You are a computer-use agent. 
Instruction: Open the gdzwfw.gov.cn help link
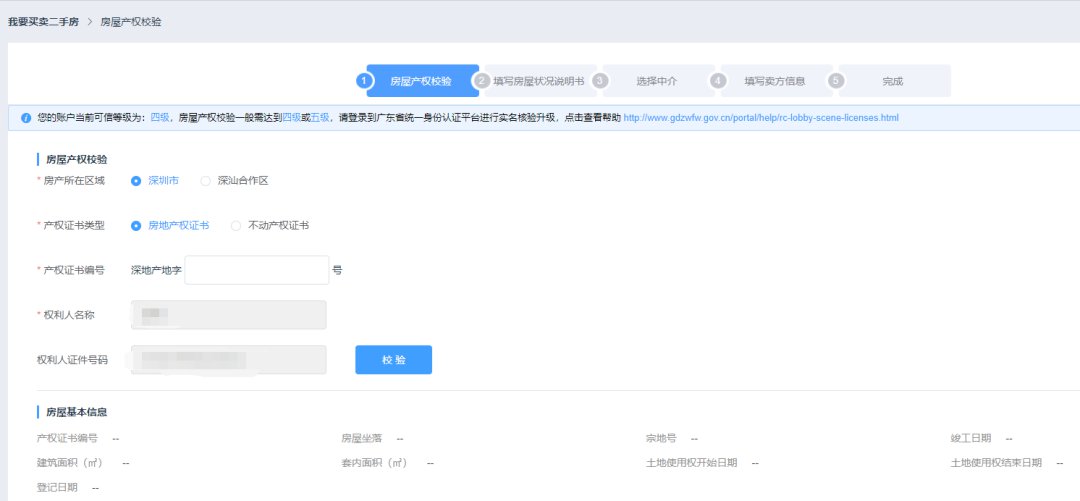[760, 118]
